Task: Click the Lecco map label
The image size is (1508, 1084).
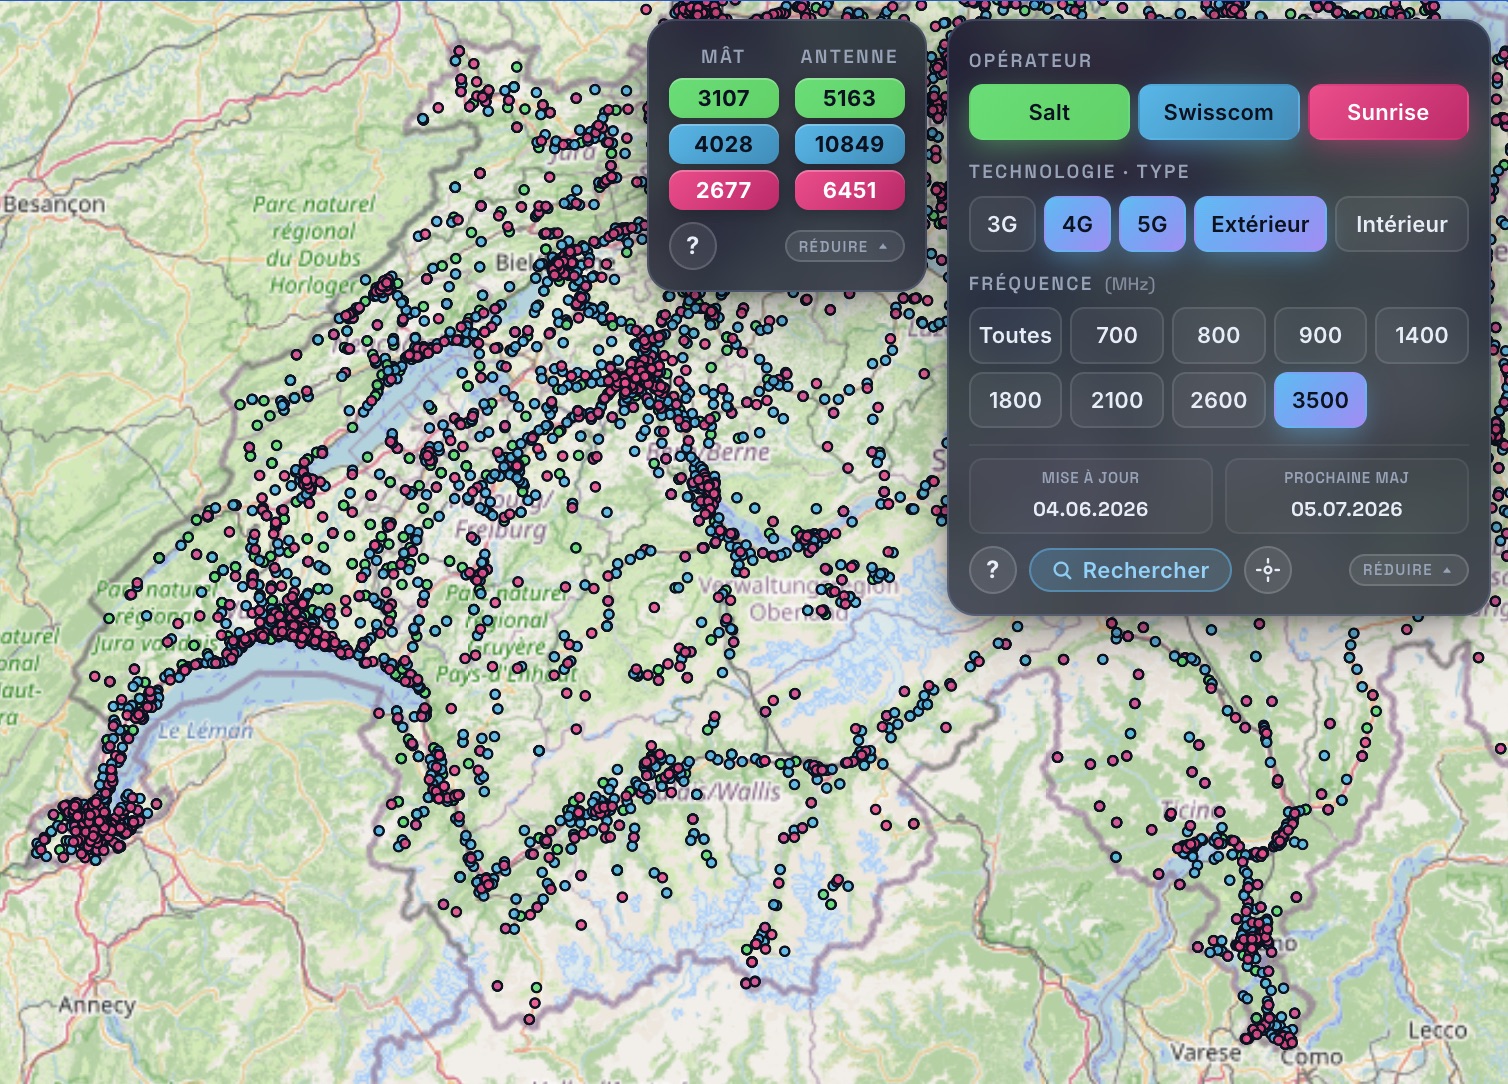Action: click(x=1437, y=1030)
